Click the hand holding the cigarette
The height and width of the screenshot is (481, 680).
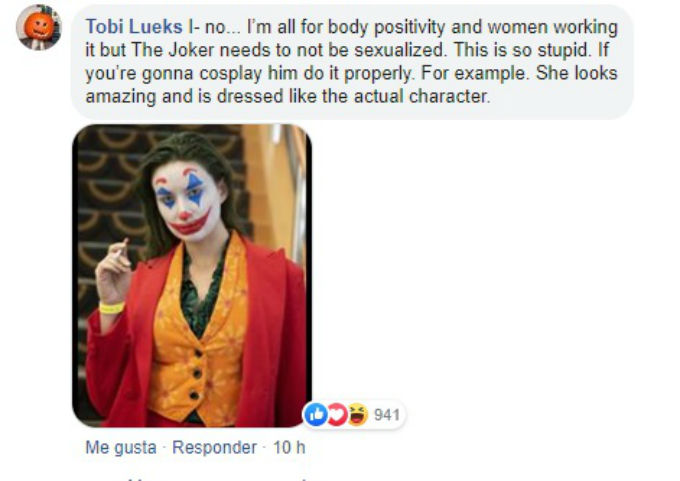click(111, 265)
